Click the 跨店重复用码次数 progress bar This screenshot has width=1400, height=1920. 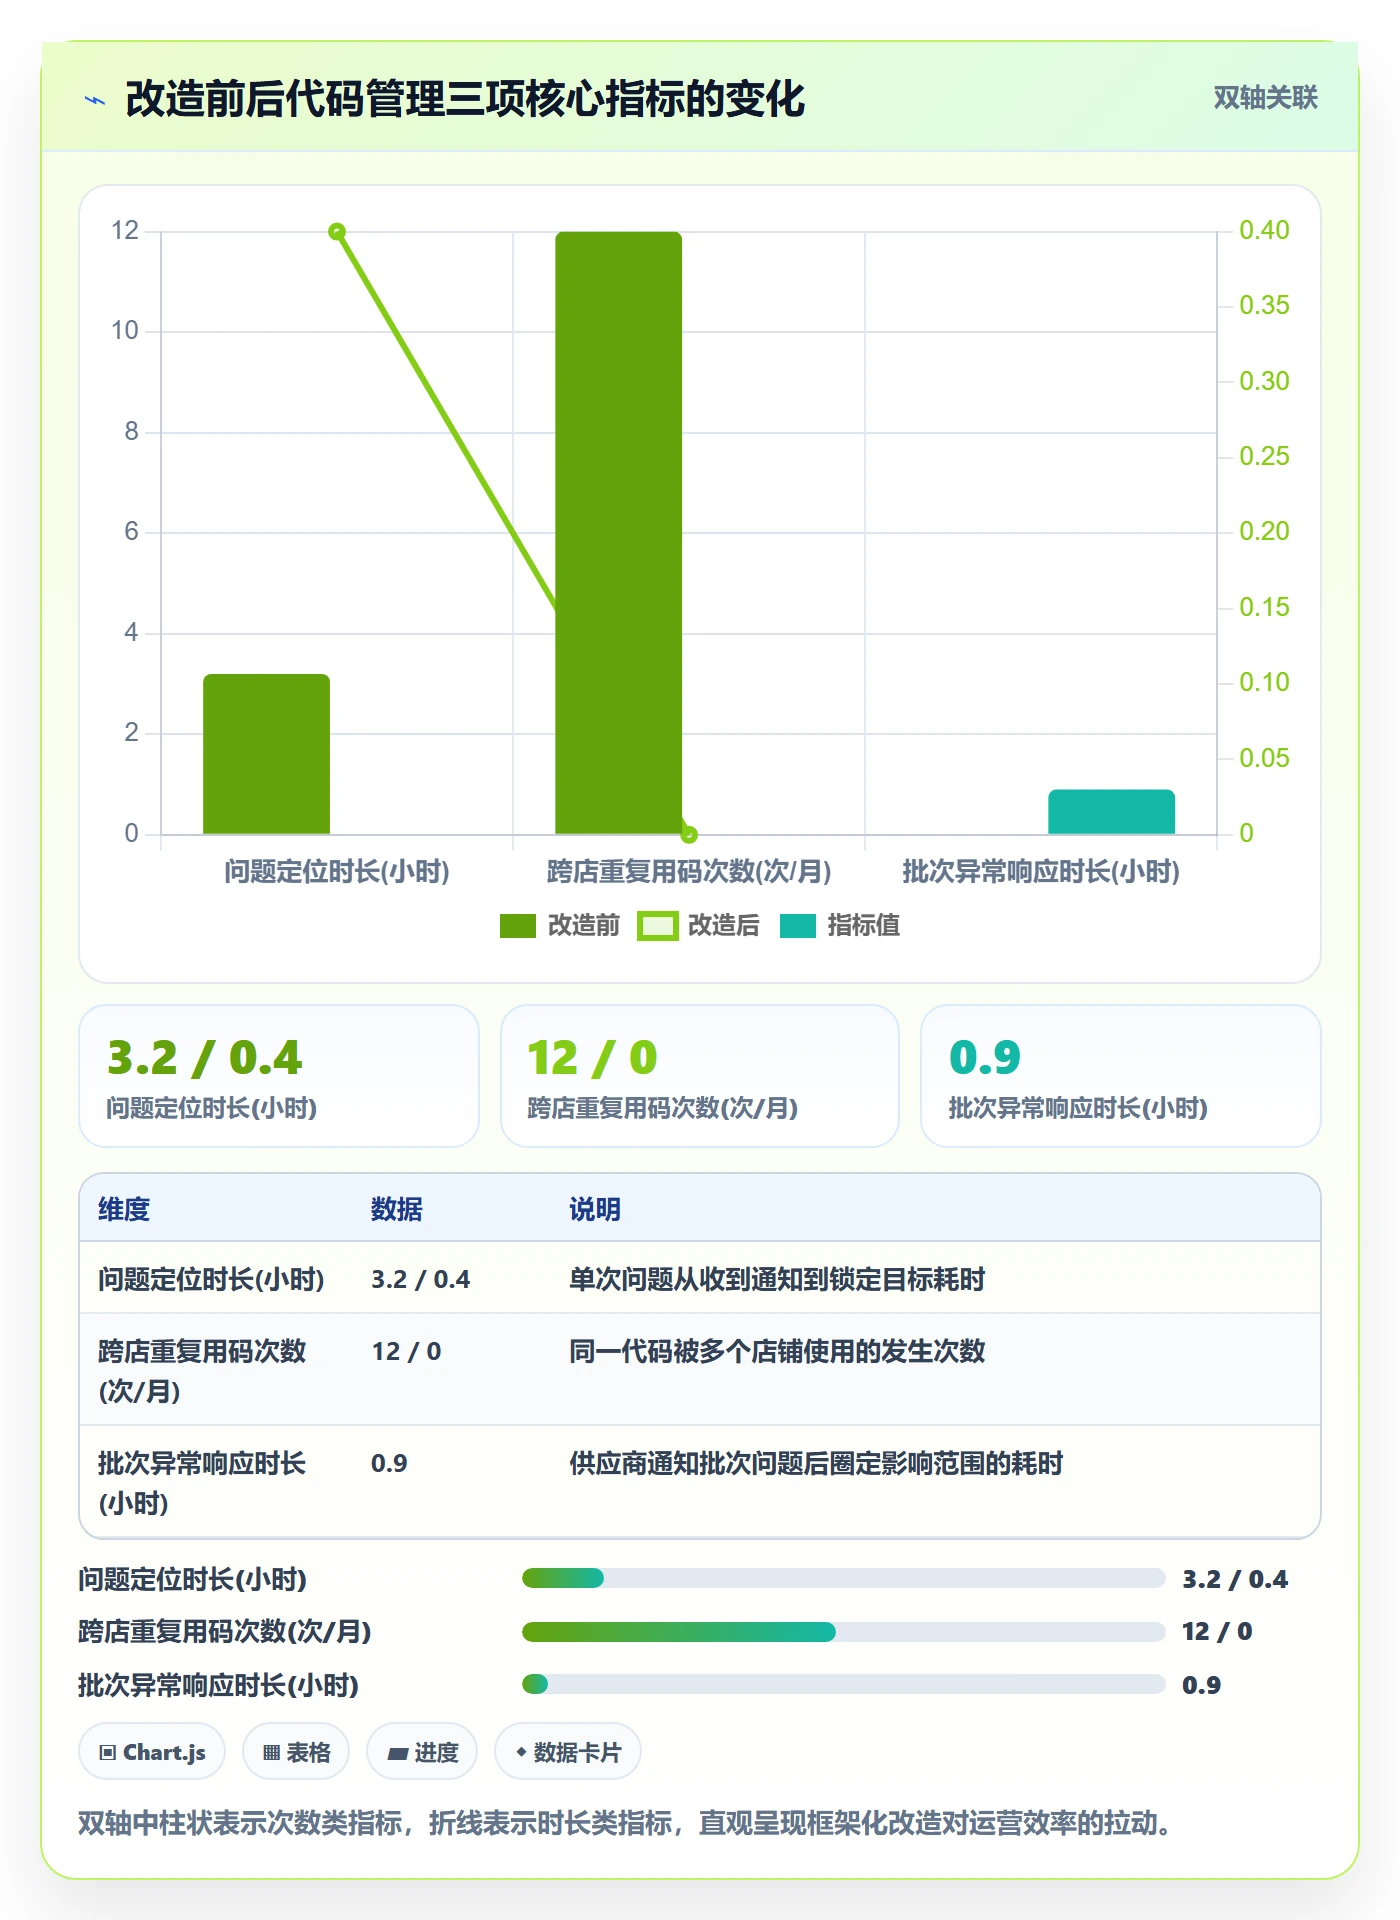(844, 1632)
